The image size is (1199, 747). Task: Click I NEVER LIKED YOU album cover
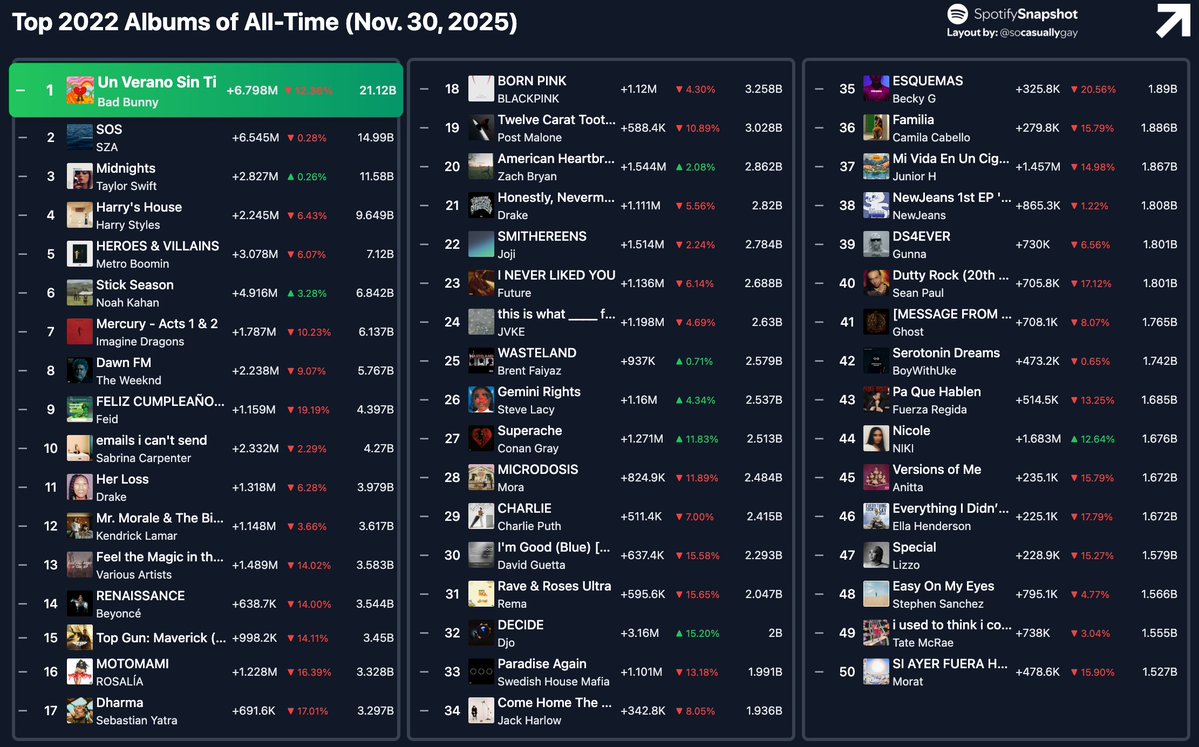tap(481, 283)
